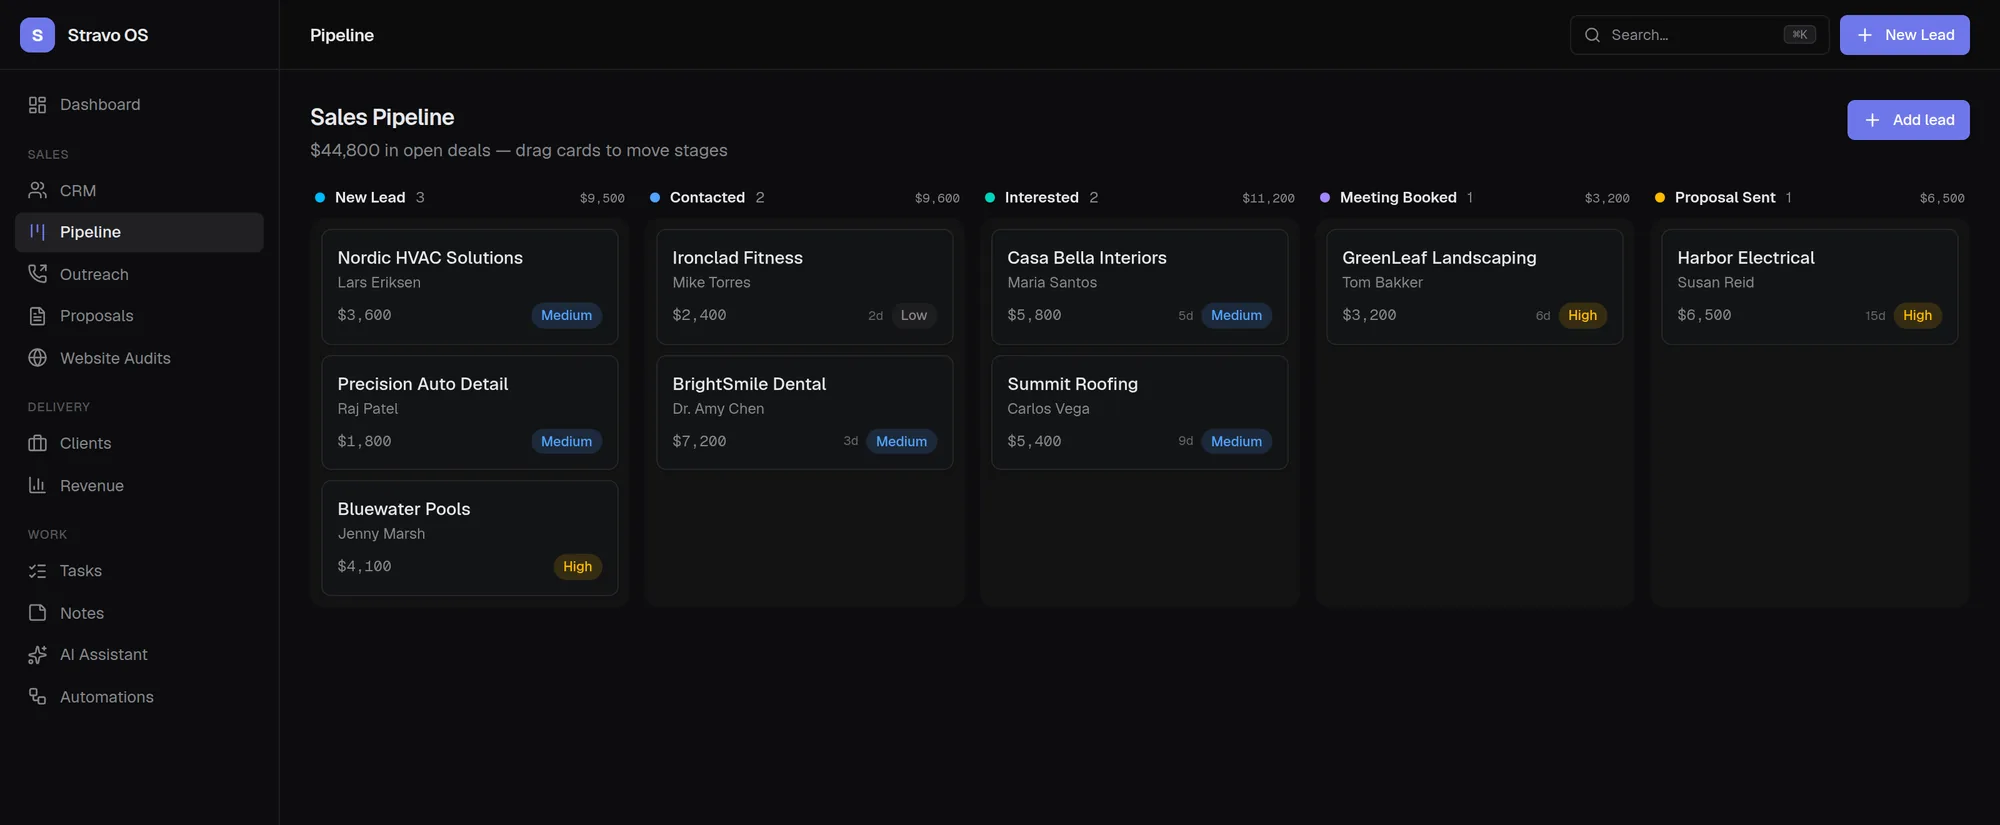Click the Clients briefcase icon
Image resolution: width=2000 pixels, height=825 pixels.
coord(37,443)
